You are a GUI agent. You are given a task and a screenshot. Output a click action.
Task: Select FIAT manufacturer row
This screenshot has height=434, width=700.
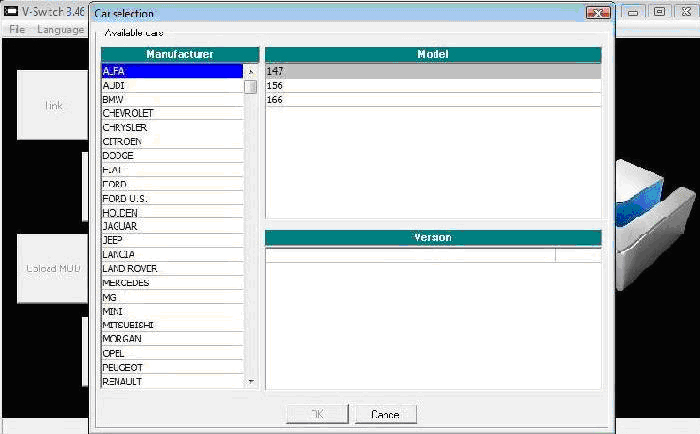[x=172, y=170]
